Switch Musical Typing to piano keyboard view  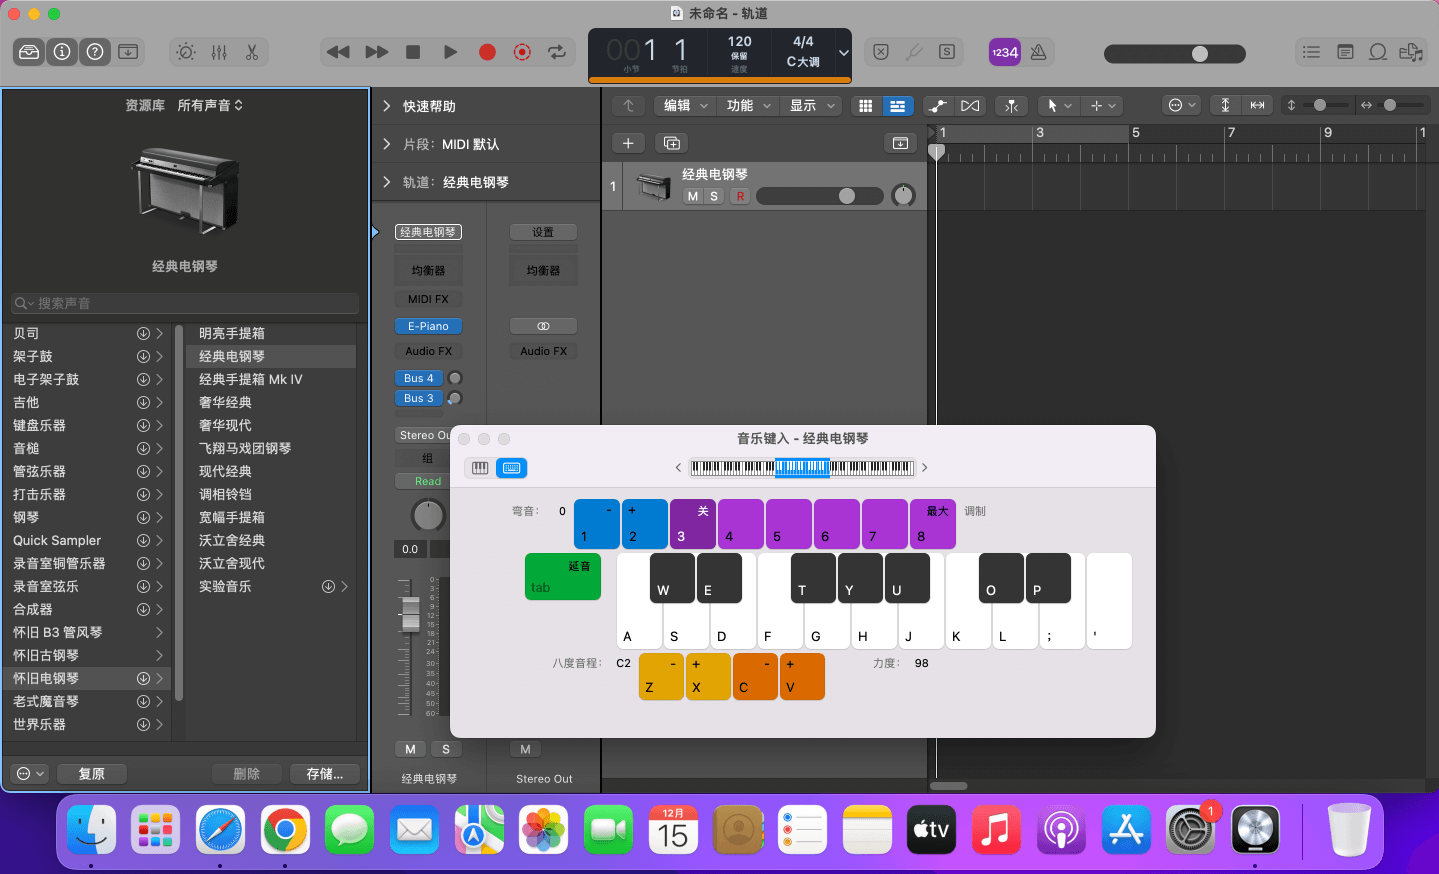tap(480, 468)
